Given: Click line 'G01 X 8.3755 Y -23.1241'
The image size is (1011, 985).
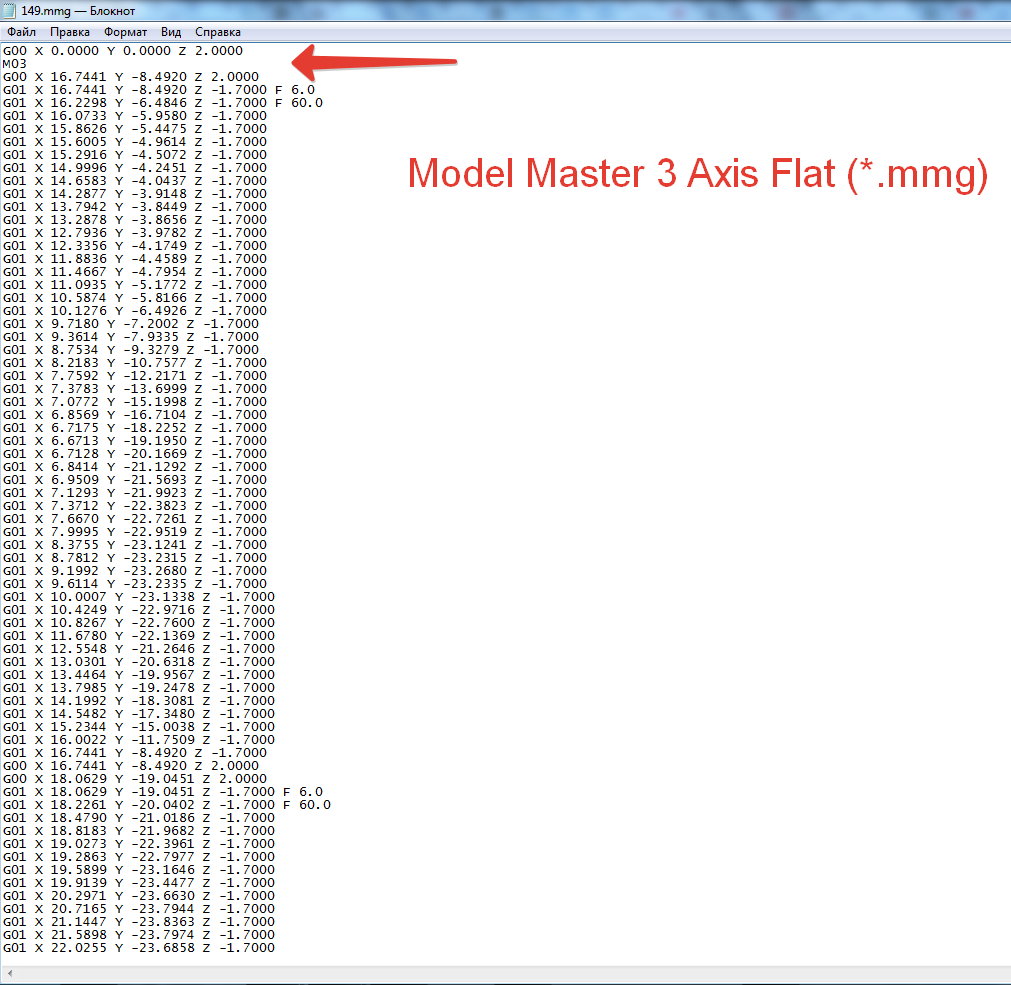Looking at the screenshot, I should point(135,545).
